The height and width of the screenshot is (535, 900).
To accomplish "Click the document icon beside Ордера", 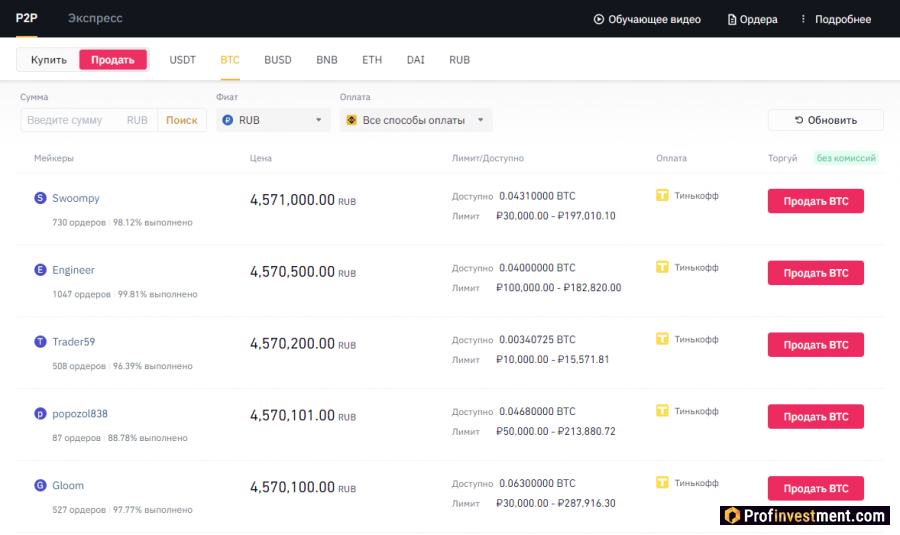I will (x=732, y=20).
